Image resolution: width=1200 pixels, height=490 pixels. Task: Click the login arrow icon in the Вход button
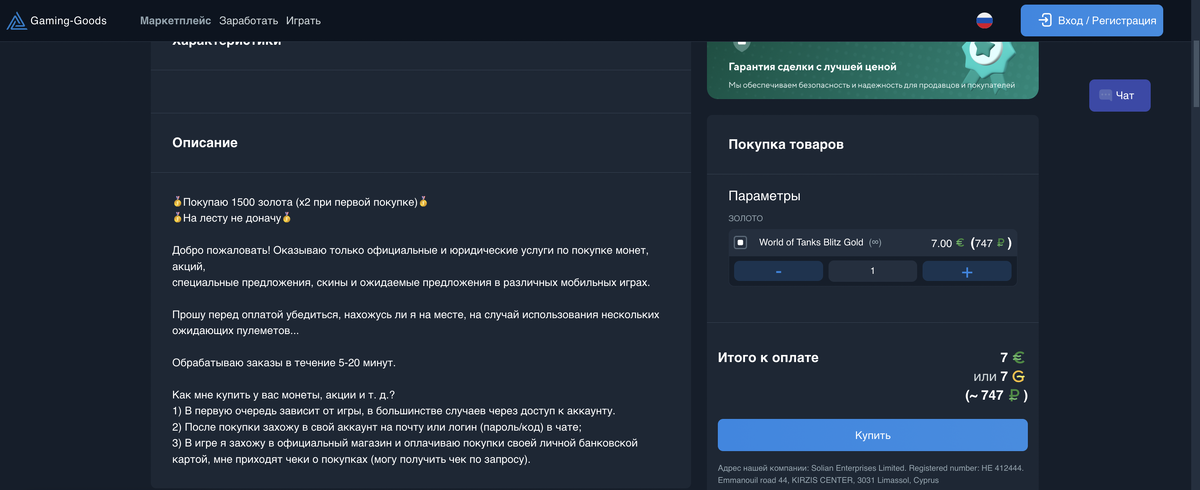point(1045,20)
